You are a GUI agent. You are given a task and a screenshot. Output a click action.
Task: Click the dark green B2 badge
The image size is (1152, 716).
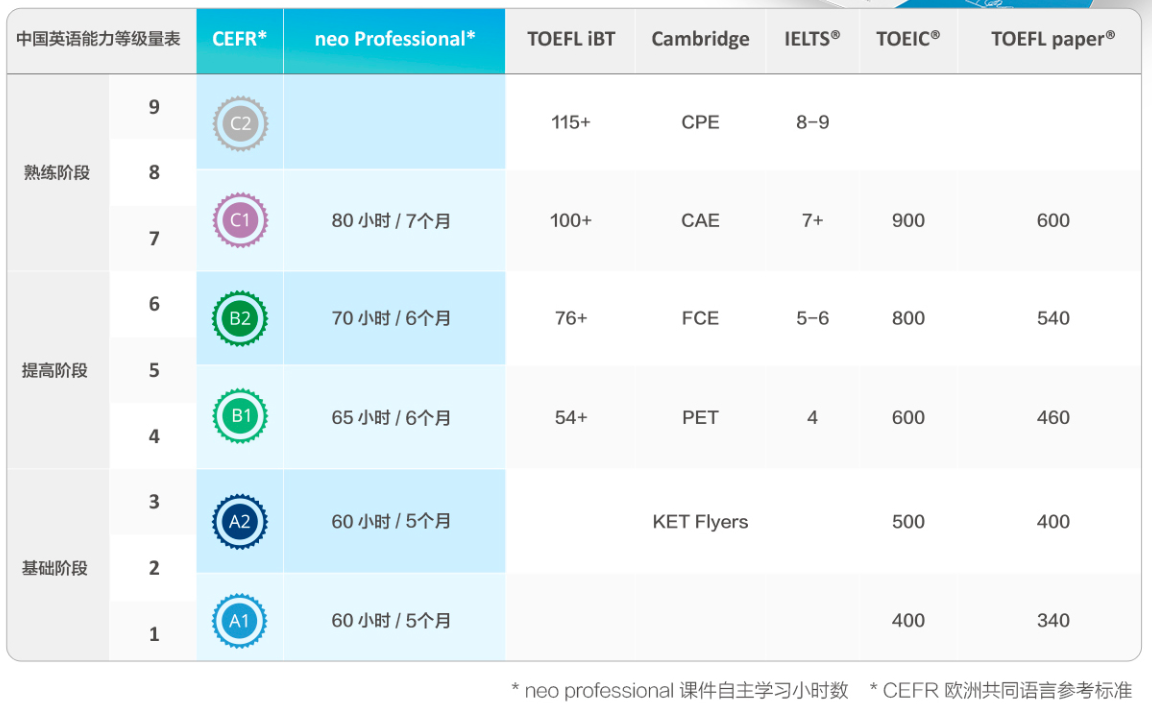[x=240, y=319]
